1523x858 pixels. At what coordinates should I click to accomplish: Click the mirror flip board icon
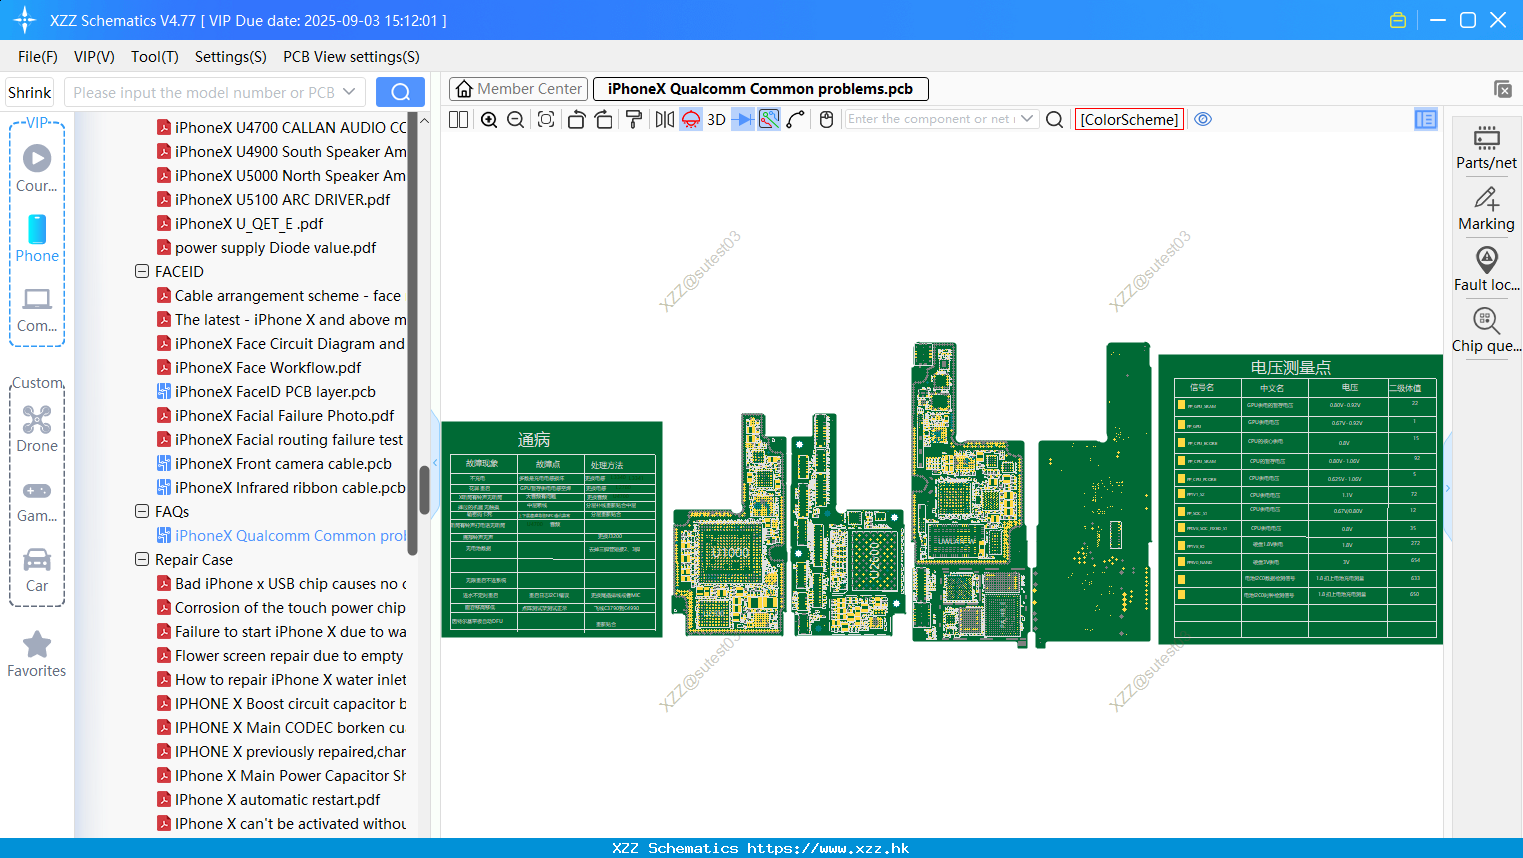coord(664,119)
